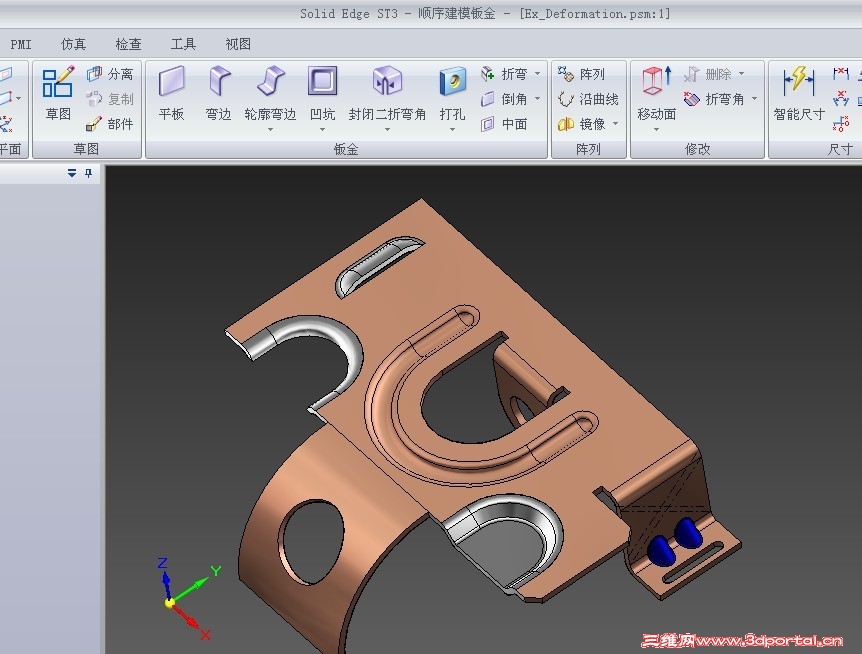This screenshot has width=862, height=654.
Task: Expand the 轮廓弯边 dropdown arrow
Action: 270,130
